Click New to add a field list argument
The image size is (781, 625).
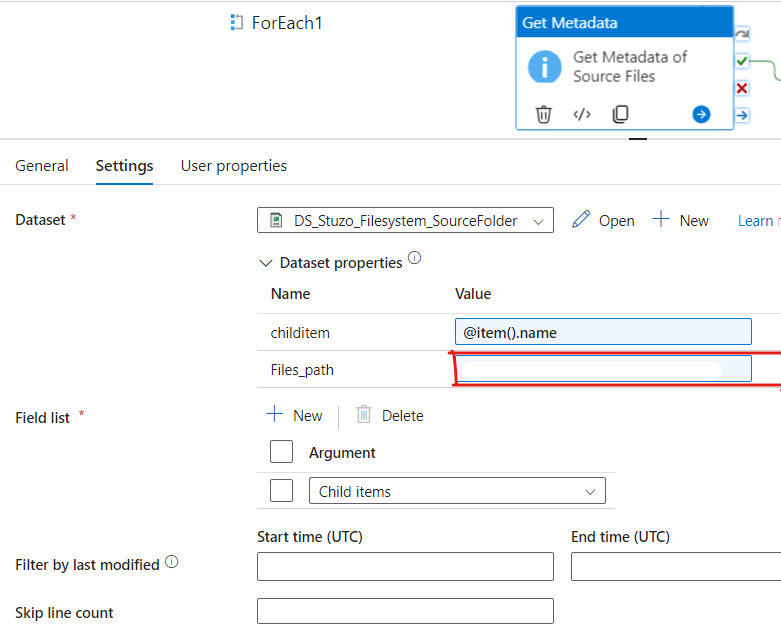(294, 415)
